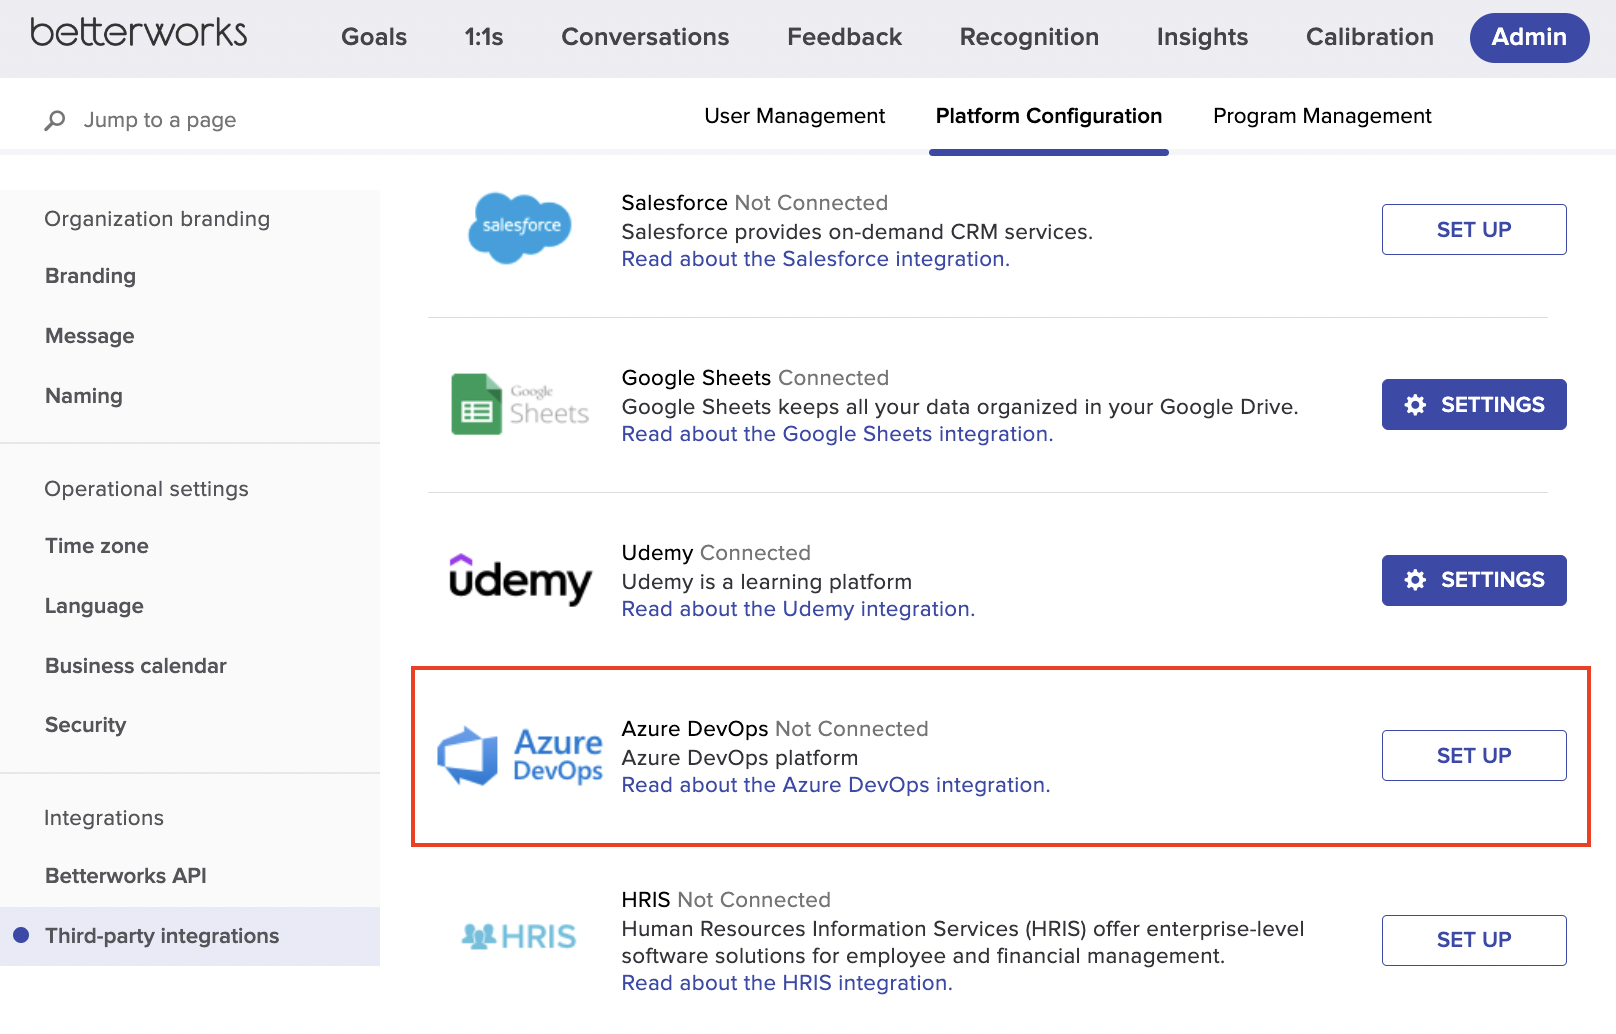Open SETTINGS for Google Sheets
Screen dimensions: 1616x1034
point(1474,405)
